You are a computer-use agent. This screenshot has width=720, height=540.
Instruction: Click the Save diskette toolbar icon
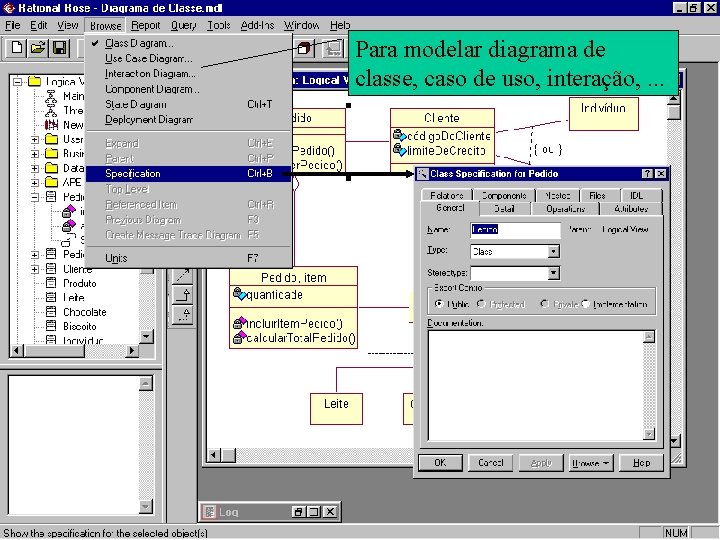(x=60, y=48)
